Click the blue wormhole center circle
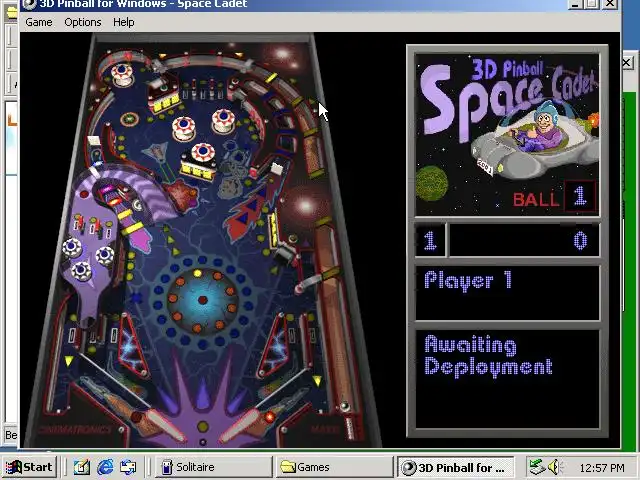The image size is (640, 480). coord(203,300)
